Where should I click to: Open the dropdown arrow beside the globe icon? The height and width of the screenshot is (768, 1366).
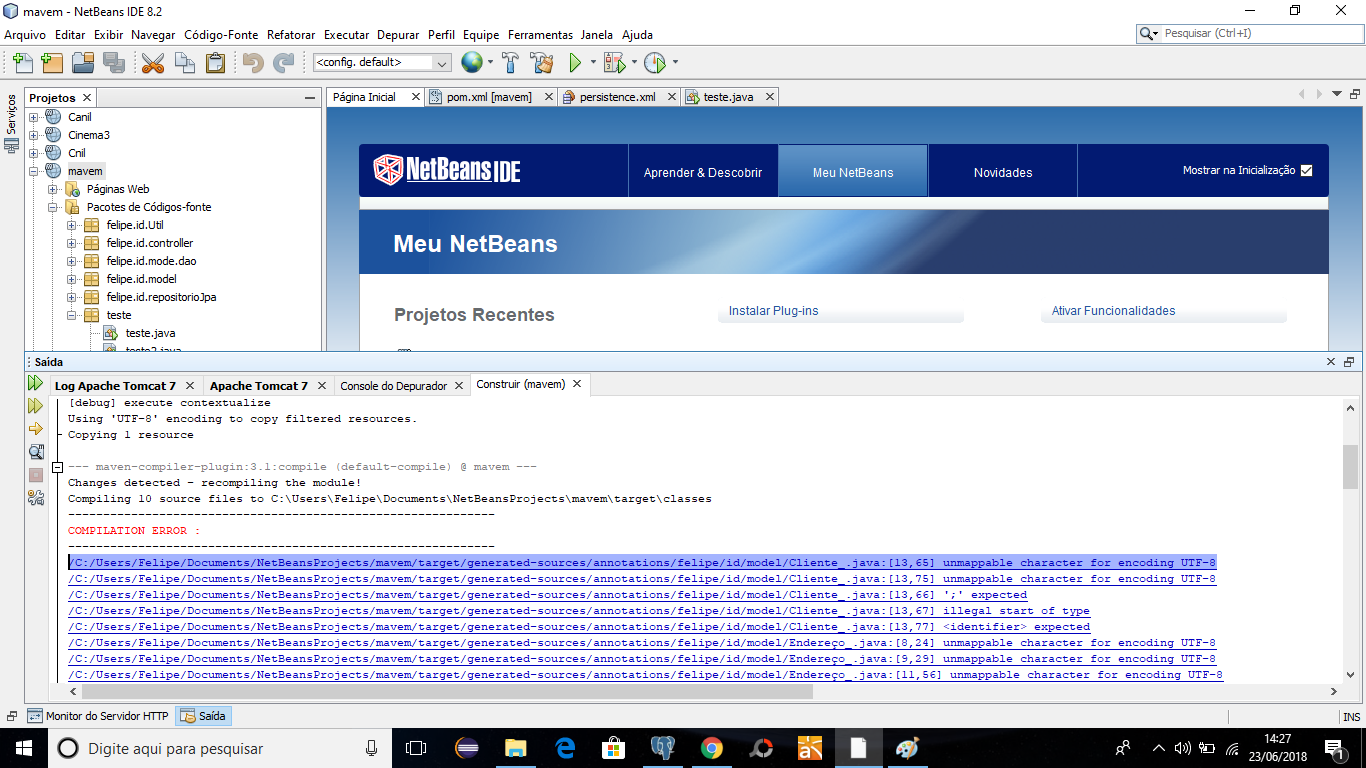click(x=491, y=62)
